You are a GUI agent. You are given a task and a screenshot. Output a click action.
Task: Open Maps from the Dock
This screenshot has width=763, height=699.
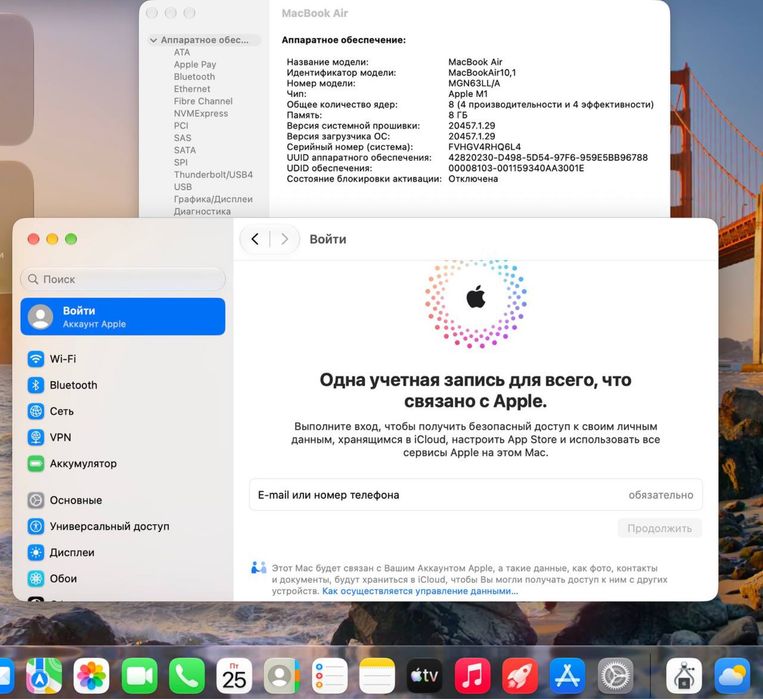[44, 676]
